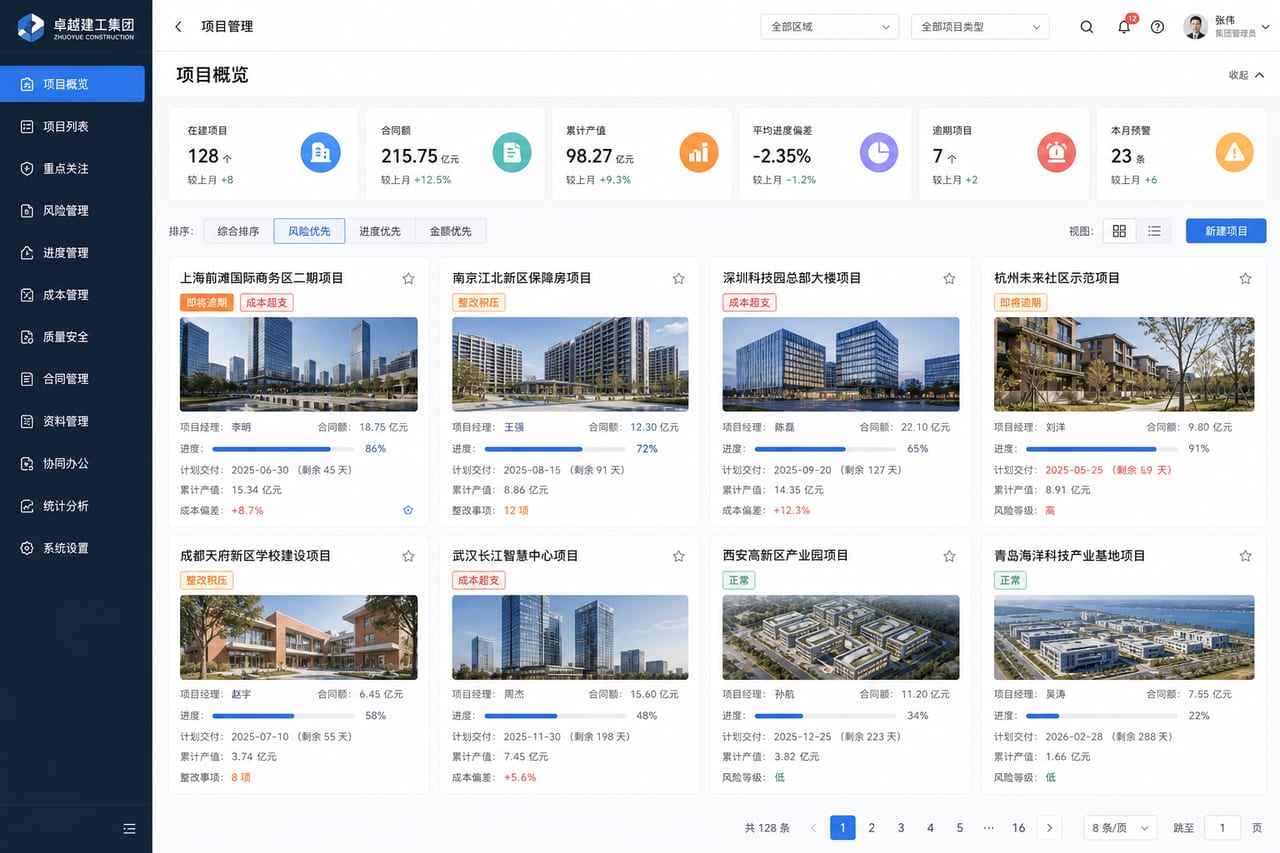The image size is (1280, 853).
Task: Select 进度优先 sort tab
Action: [380, 231]
